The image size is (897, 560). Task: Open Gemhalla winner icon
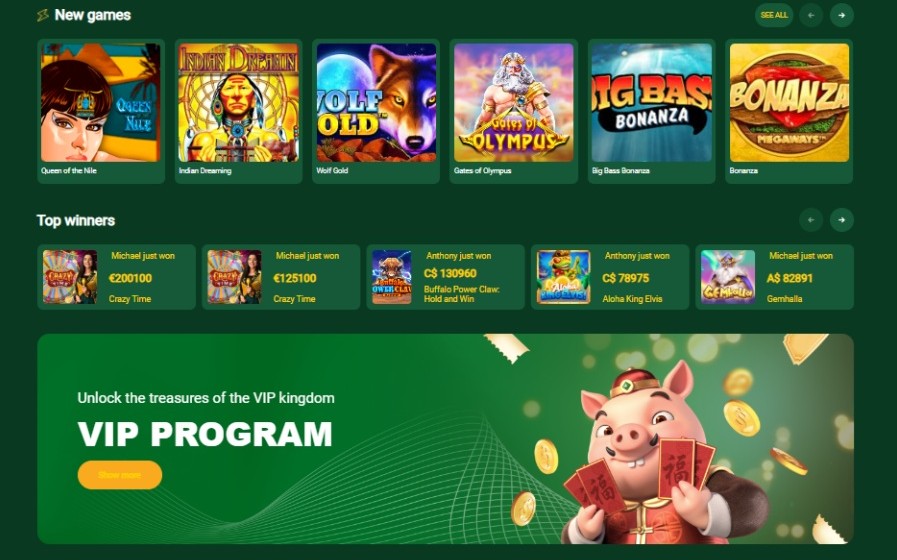728,277
